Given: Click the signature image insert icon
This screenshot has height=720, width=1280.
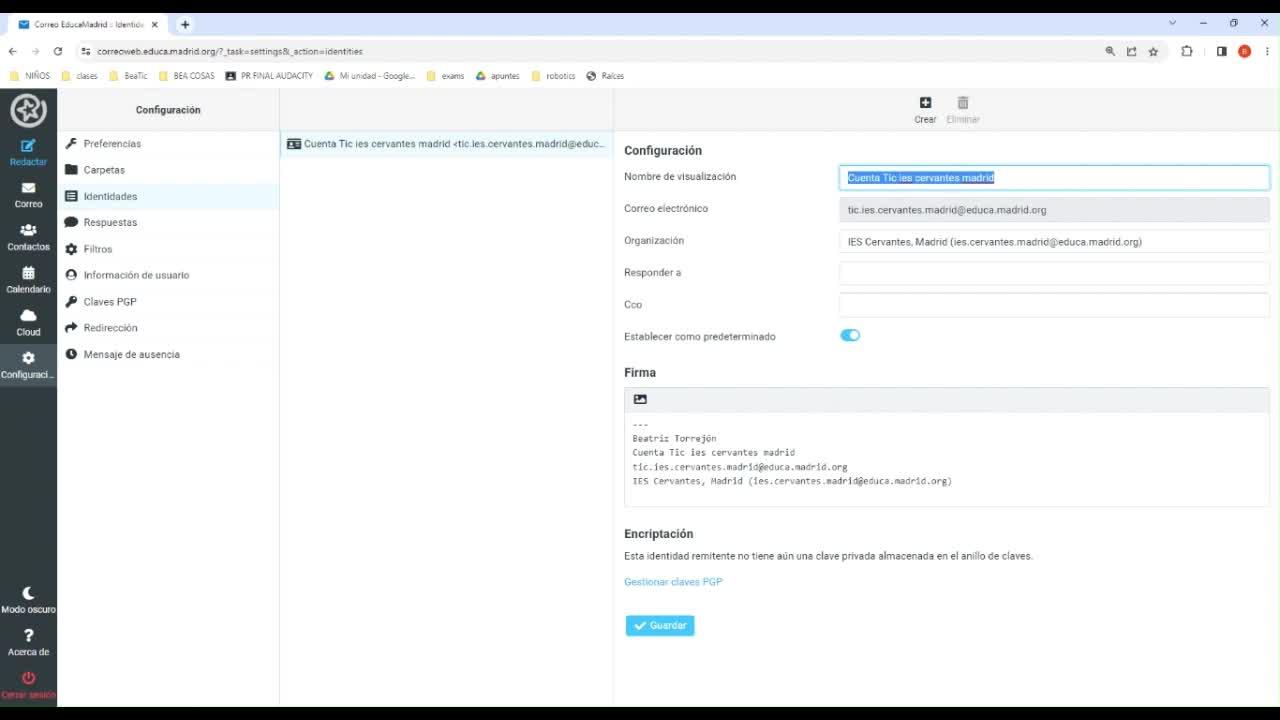Looking at the screenshot, I should [x=640, y=399].
